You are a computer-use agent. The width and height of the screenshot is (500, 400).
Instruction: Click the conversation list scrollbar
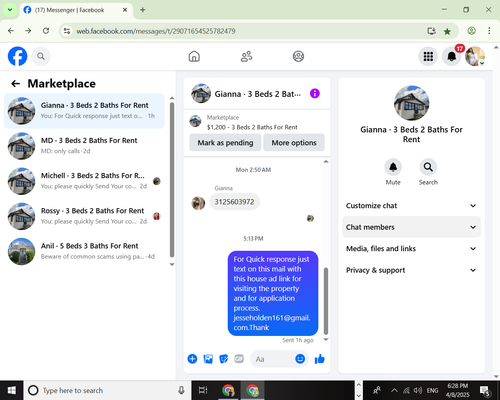[172, 180]
